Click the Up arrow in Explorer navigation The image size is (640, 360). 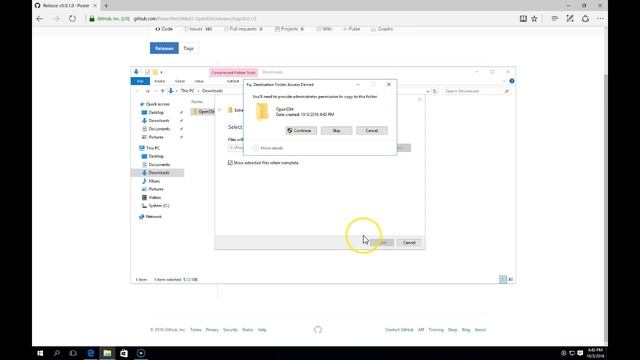point(162,91)
